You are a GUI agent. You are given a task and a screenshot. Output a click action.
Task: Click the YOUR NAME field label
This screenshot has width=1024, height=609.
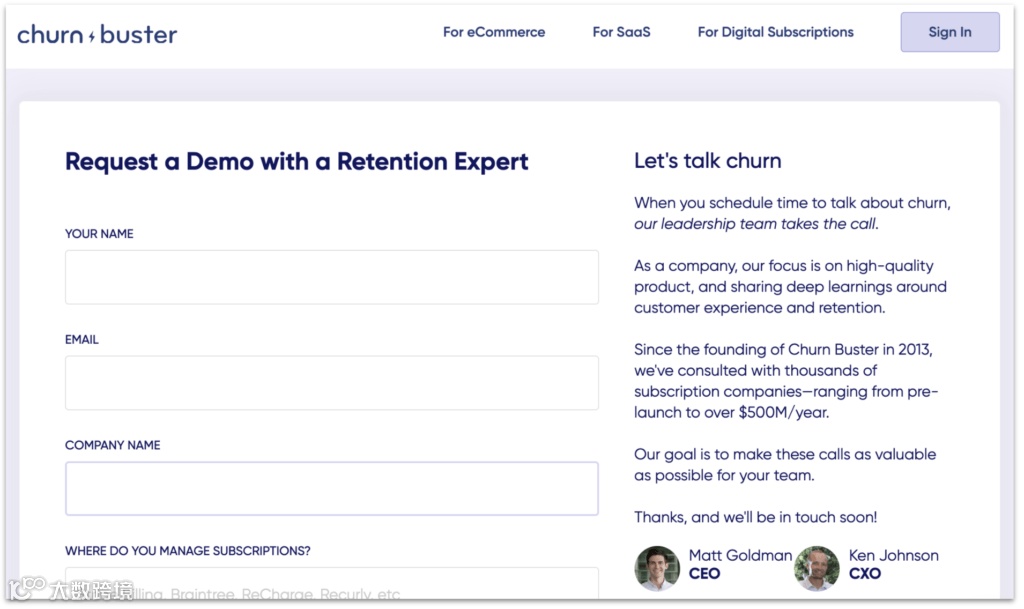(99, 234)
